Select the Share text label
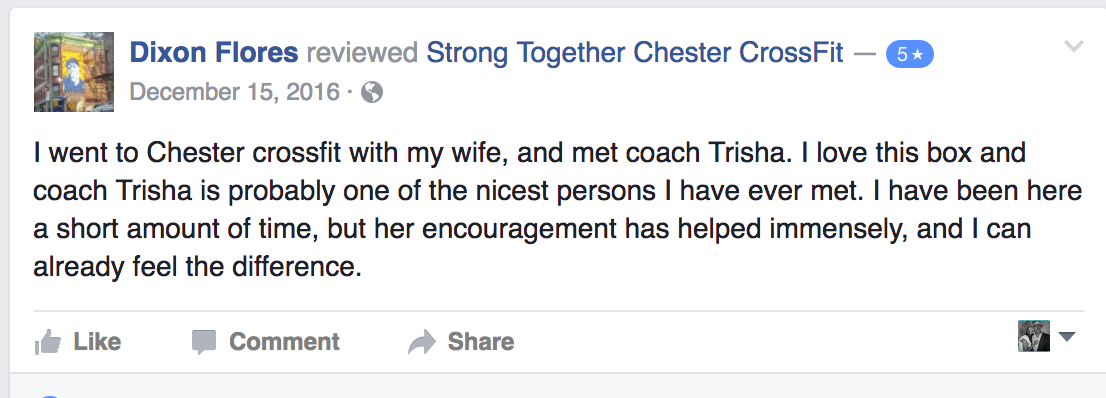The height and width of the screenshot is (398, 1106). (x=481, y=342)
